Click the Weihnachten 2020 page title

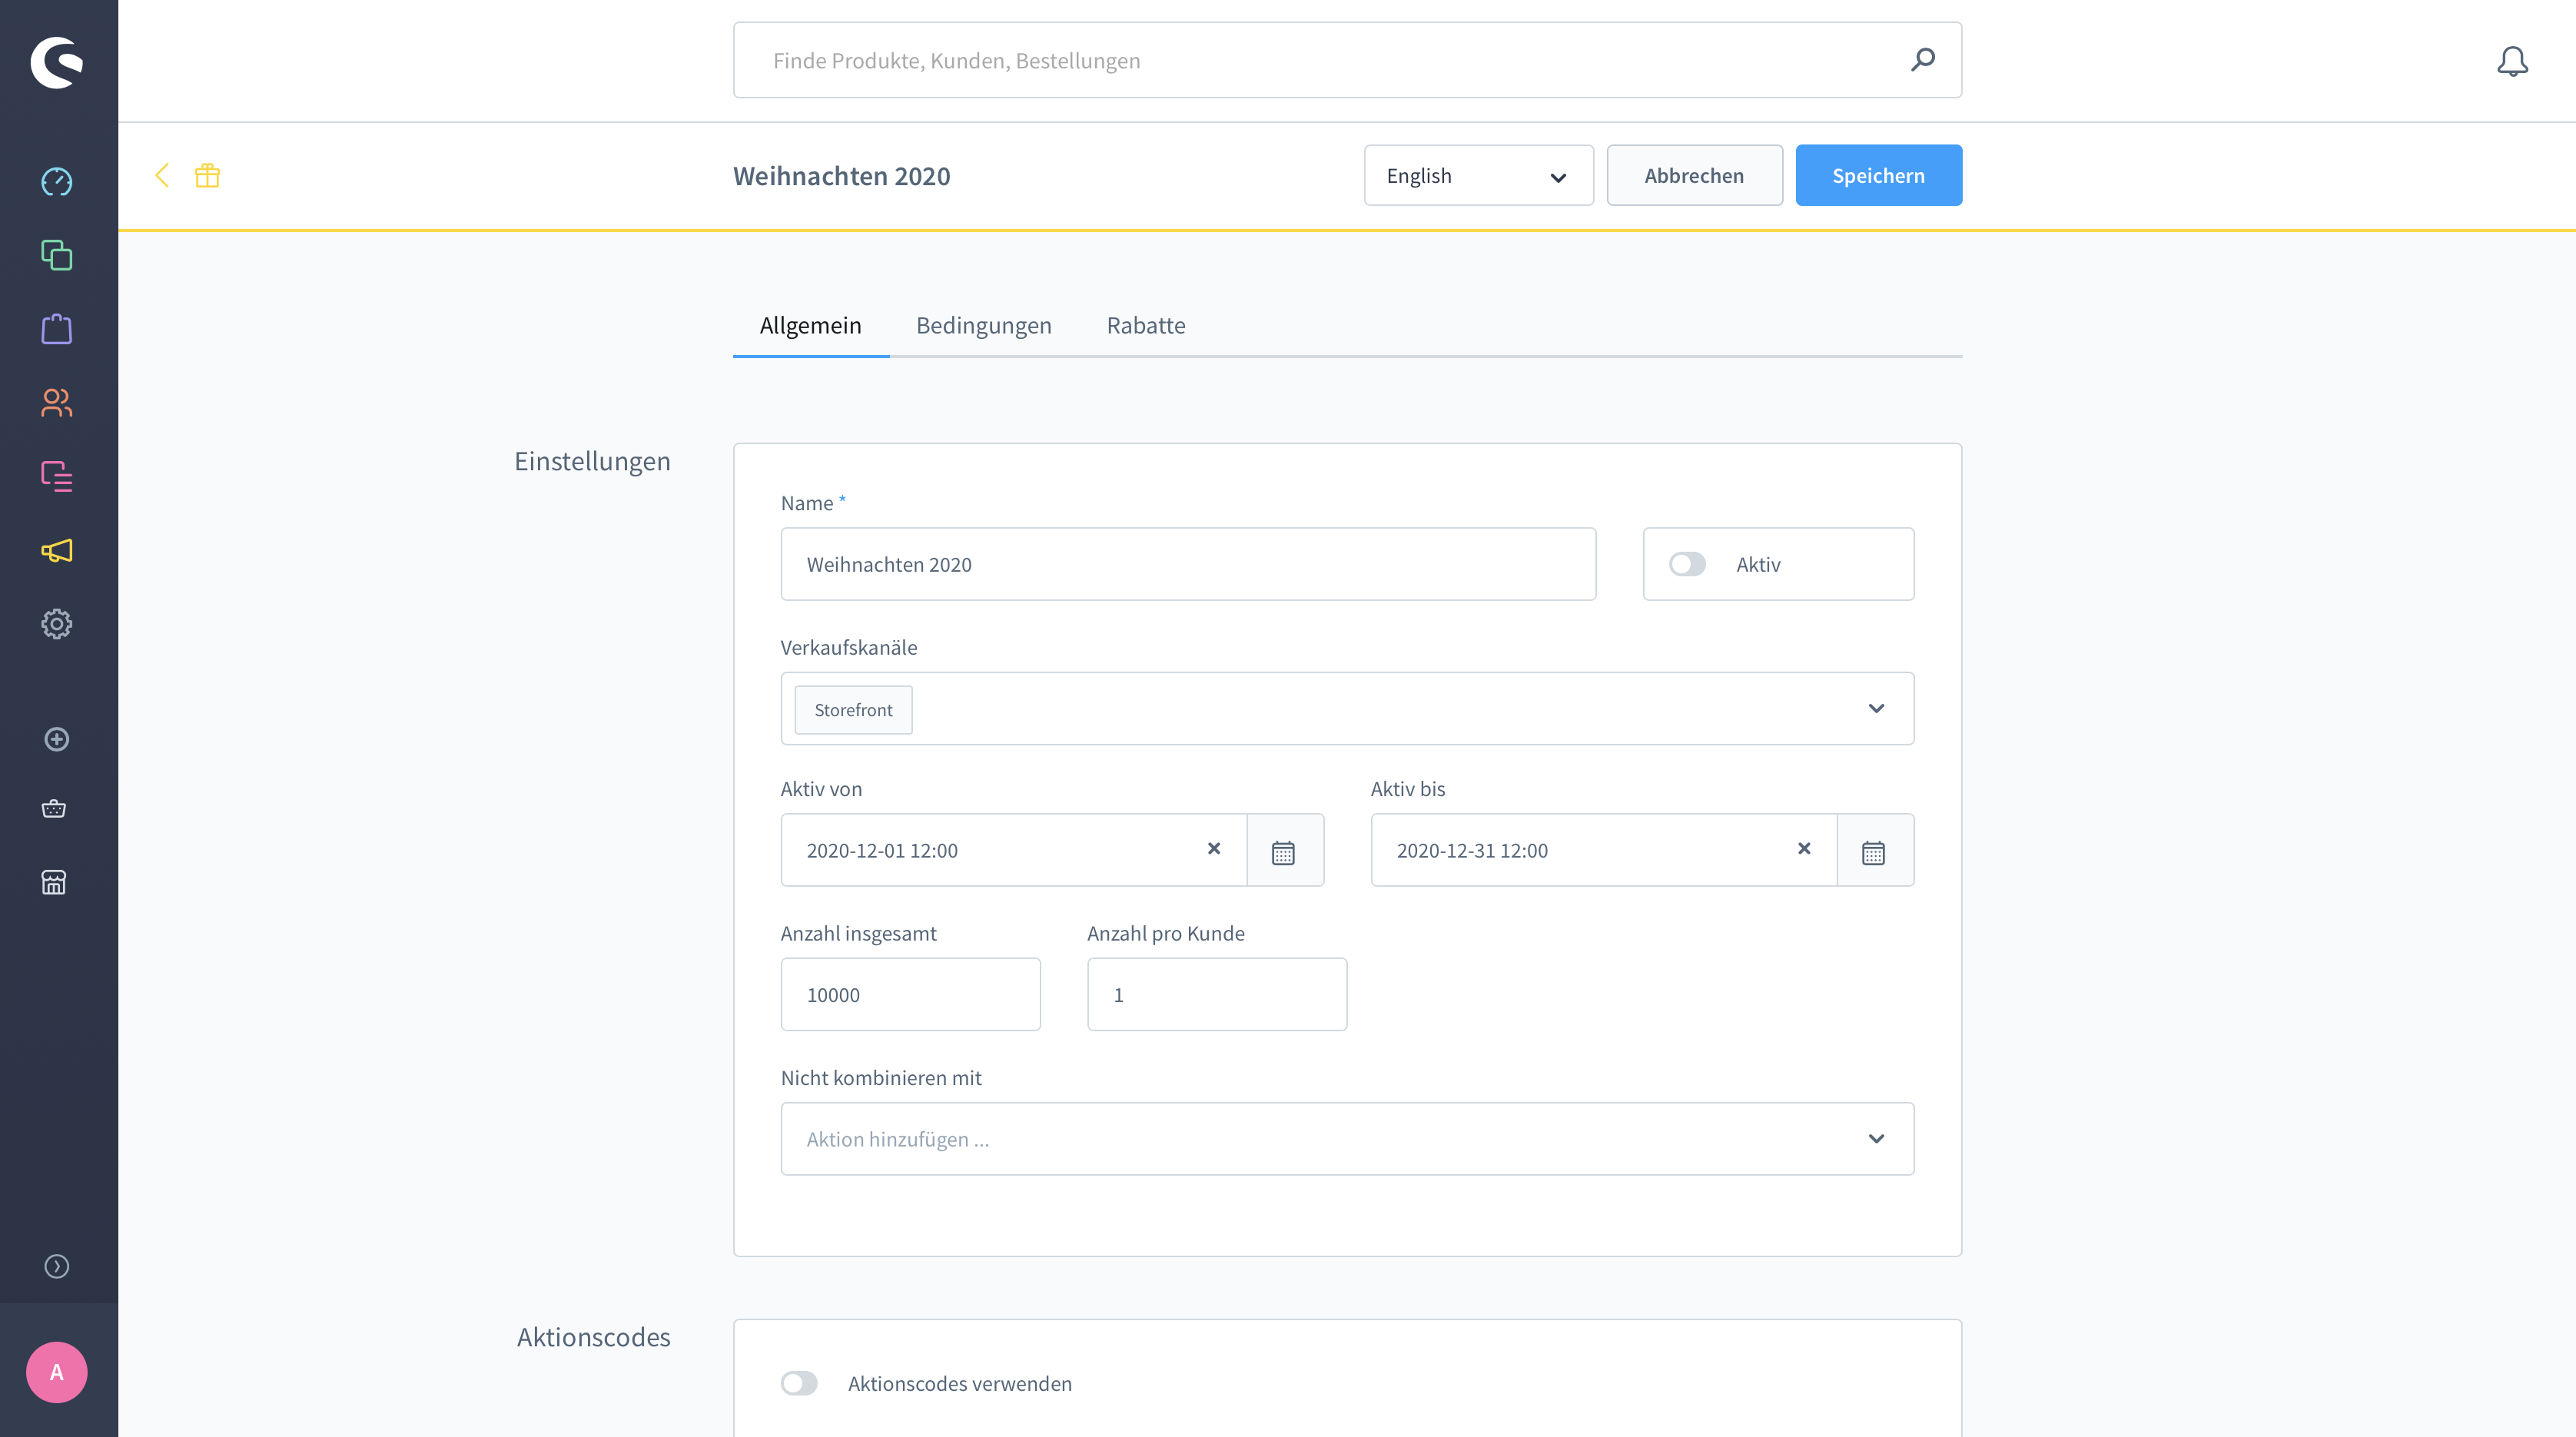point(841,176)
